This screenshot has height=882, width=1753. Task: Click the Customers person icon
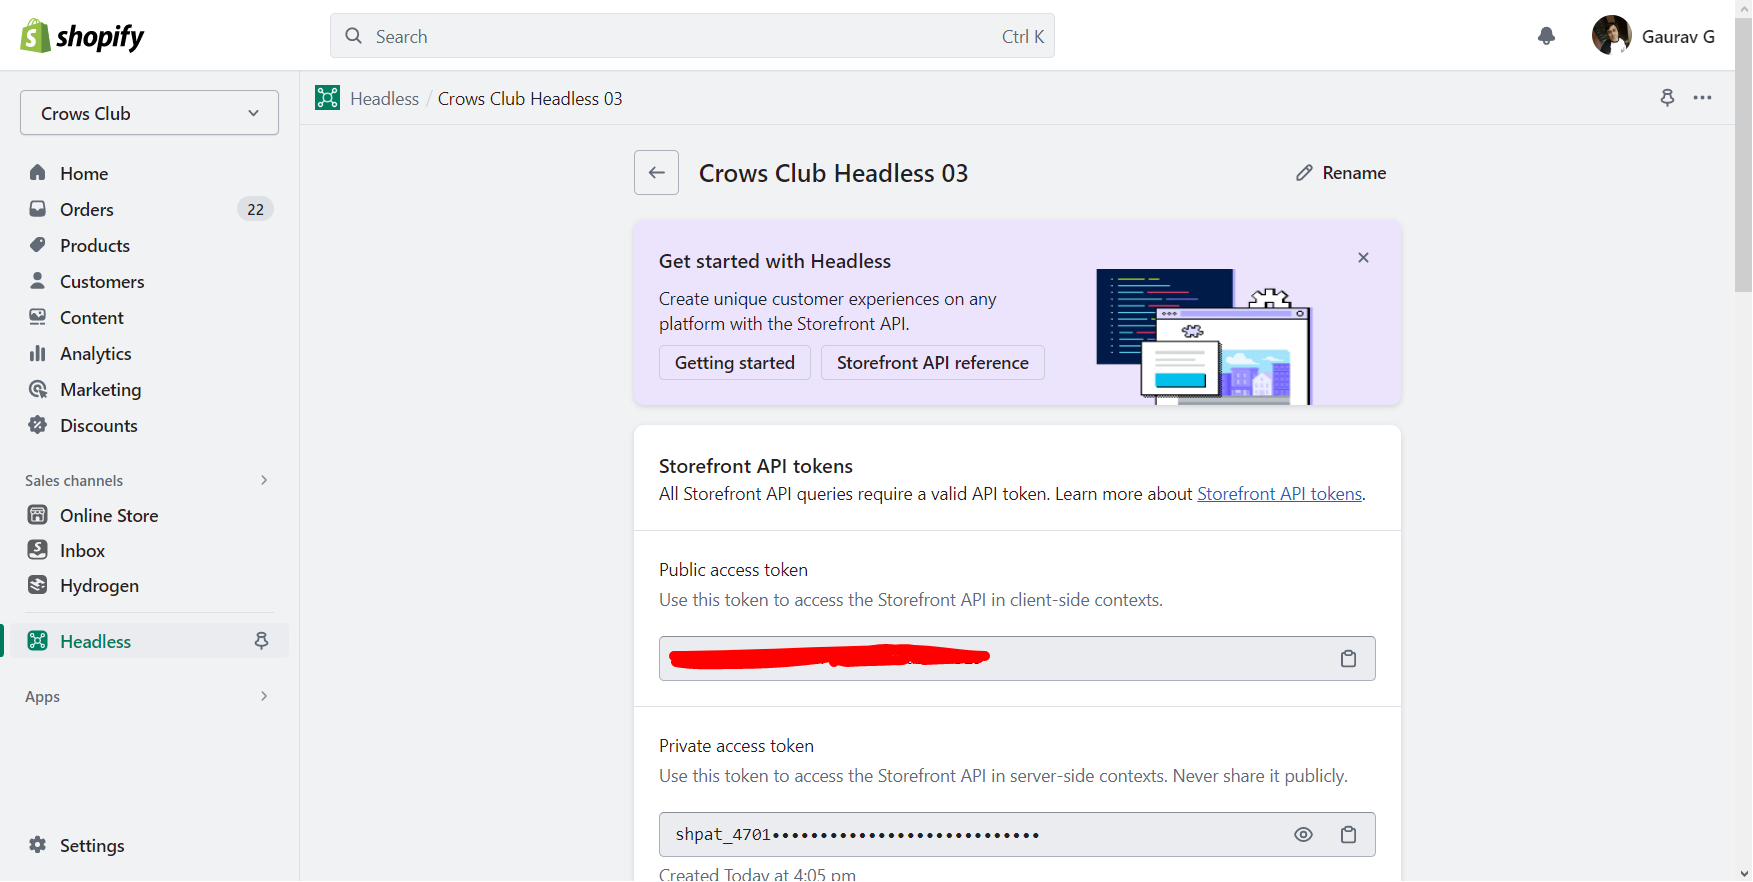click(x=38, y=281)
